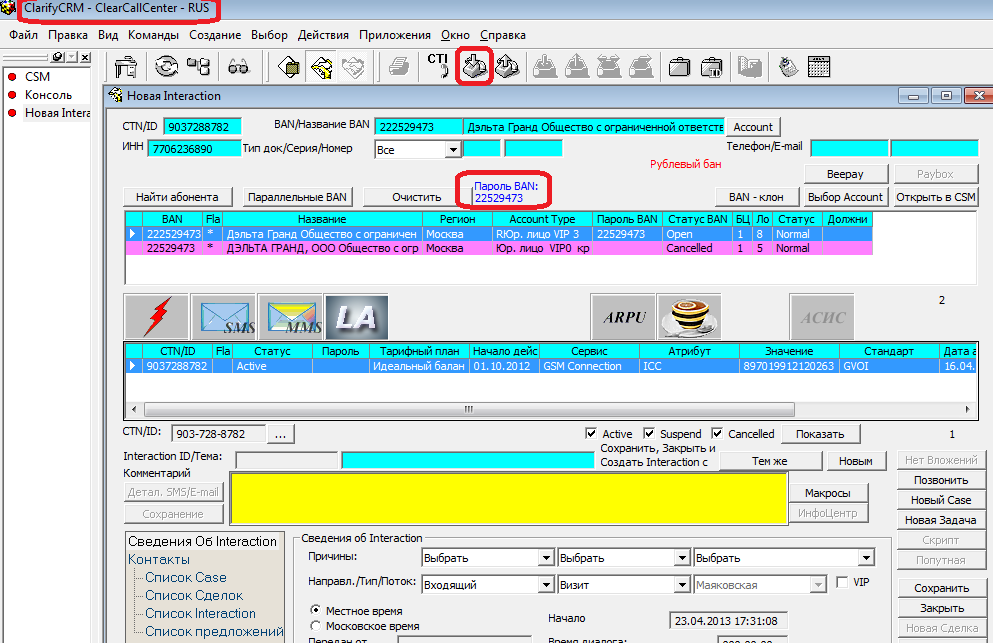993x643 pixels.
Task: Click the Позвонить button
Action: tap(941, 480)
